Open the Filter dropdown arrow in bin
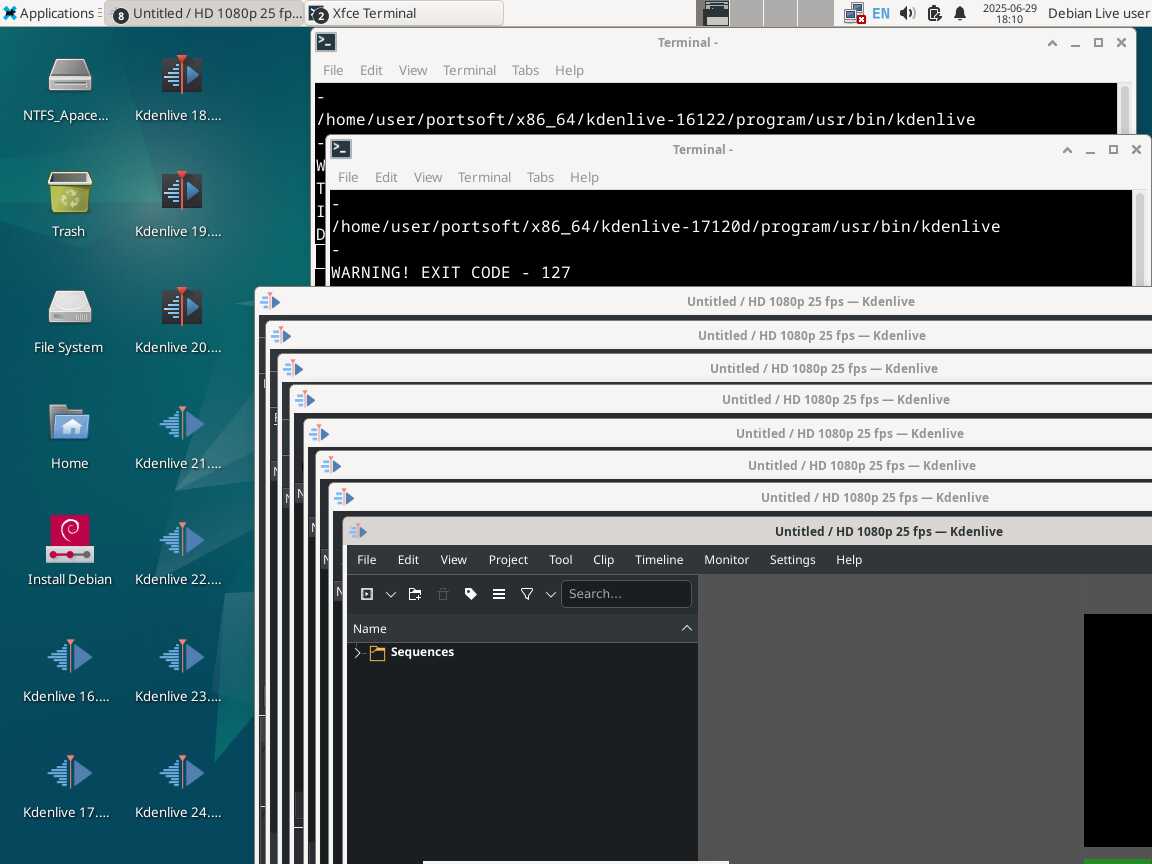Viewport: 1152px width, 864px height. 550,594
